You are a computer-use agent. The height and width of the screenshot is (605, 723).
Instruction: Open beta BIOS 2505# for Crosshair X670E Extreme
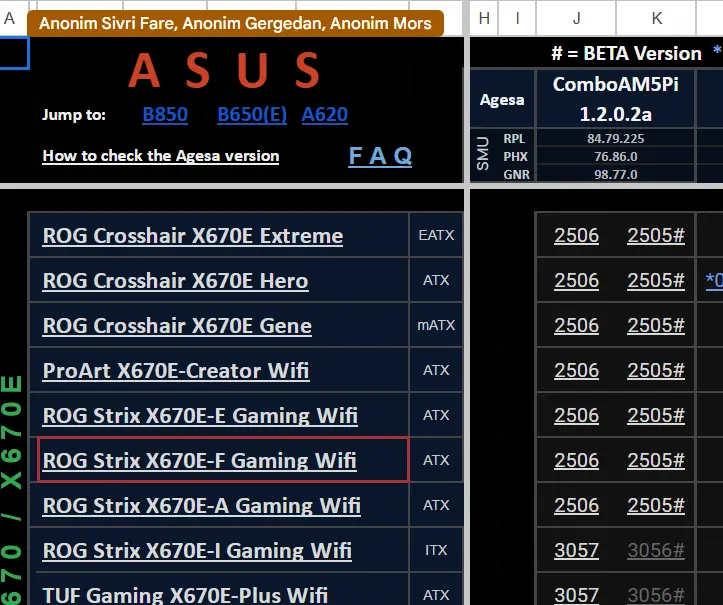click(x=656, y=236)
